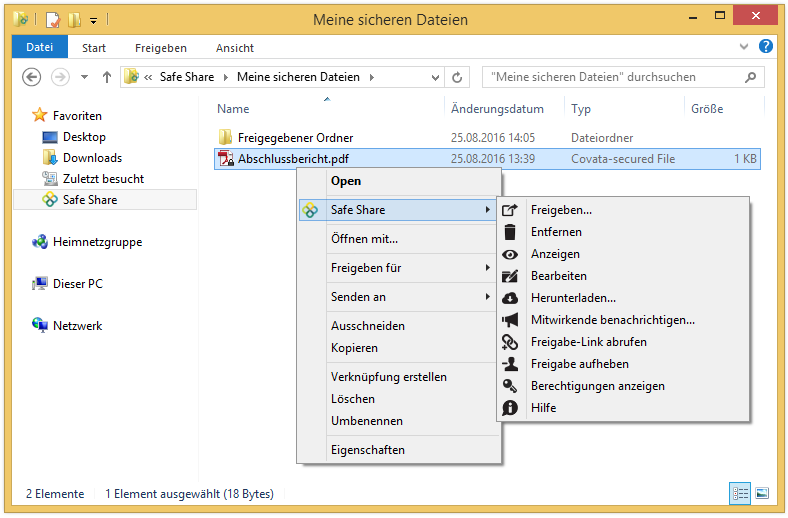The height and width of the screenshot is (518, 788).
Task: Go forward with the forward arrow button
Action: [x=60, y=77]
